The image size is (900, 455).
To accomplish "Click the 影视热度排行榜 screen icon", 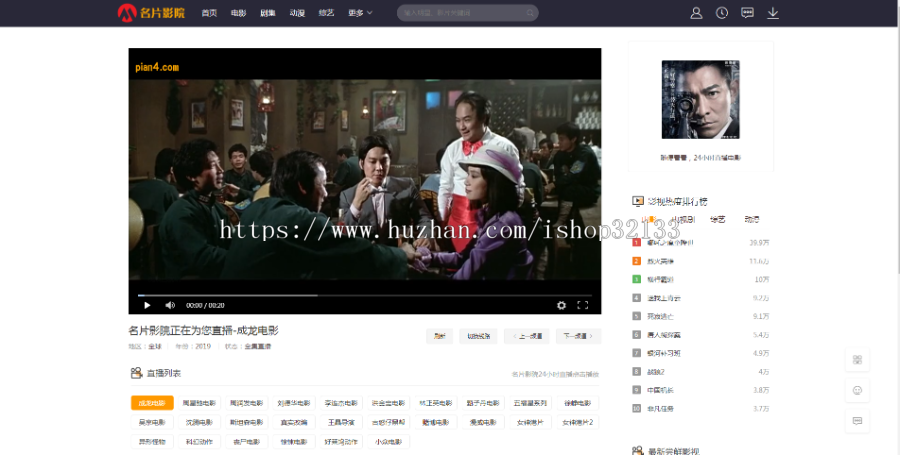I will 638,201.
